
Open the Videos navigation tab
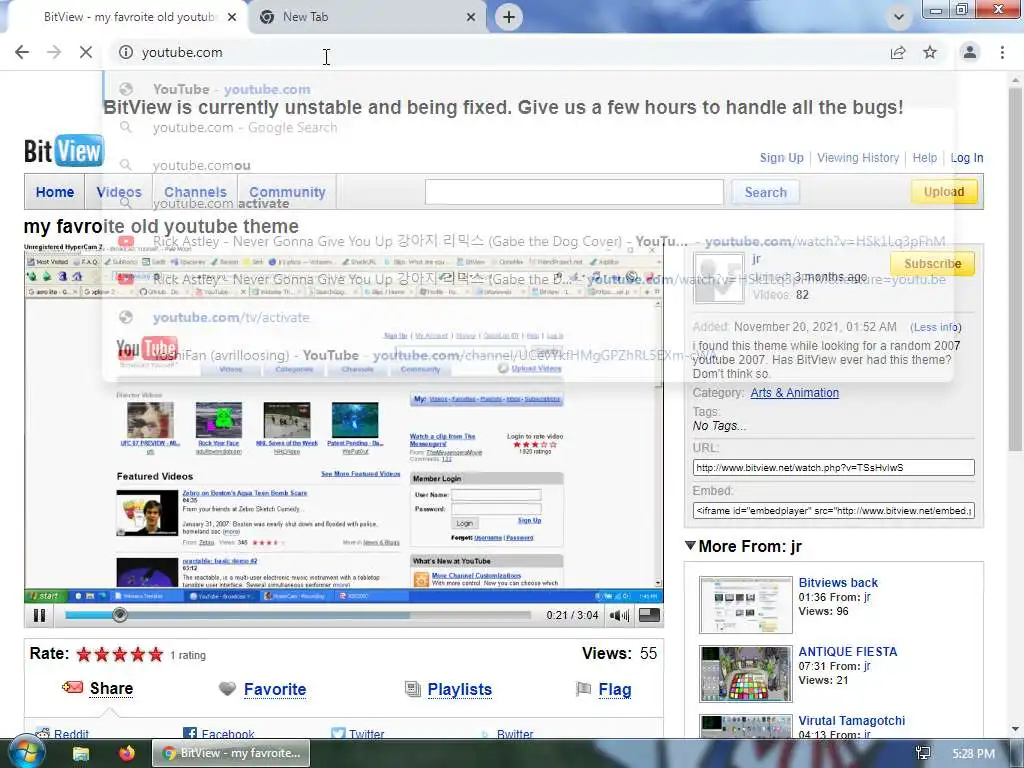(119, 192)
